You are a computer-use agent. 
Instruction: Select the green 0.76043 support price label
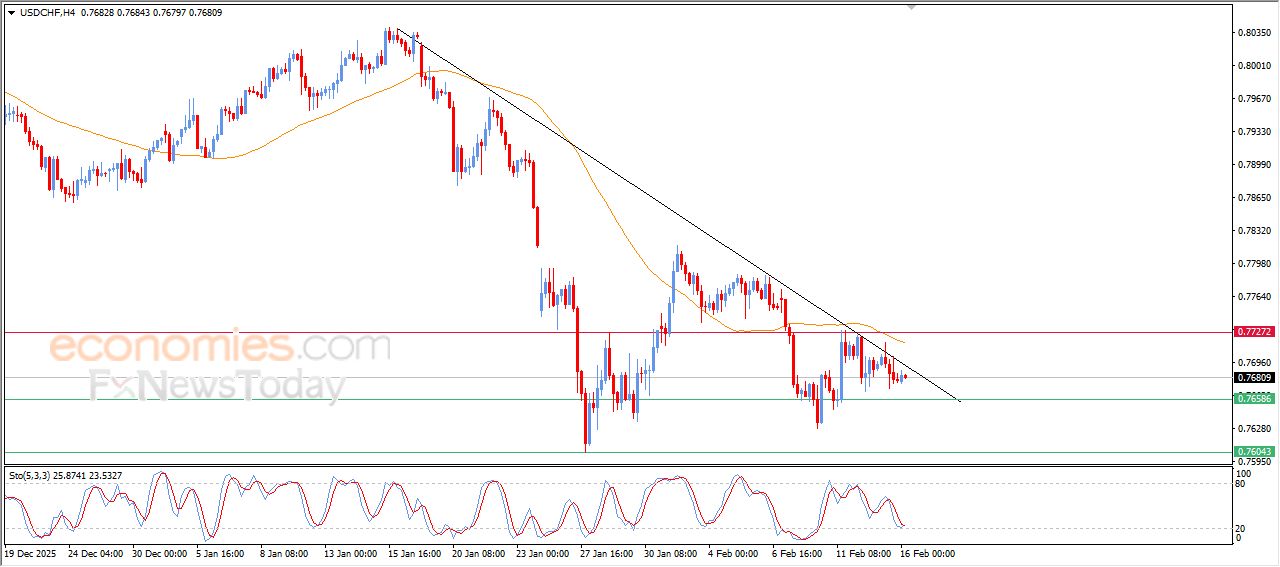click(x=1254, y=452)
